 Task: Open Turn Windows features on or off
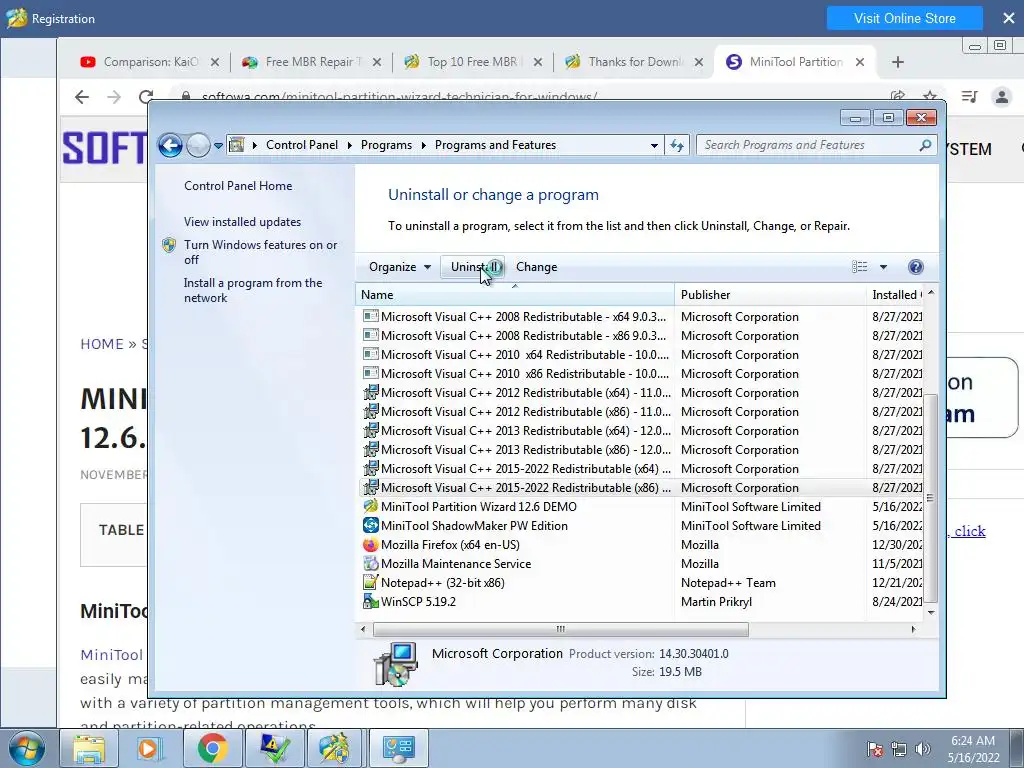click(x=261, y=252)
